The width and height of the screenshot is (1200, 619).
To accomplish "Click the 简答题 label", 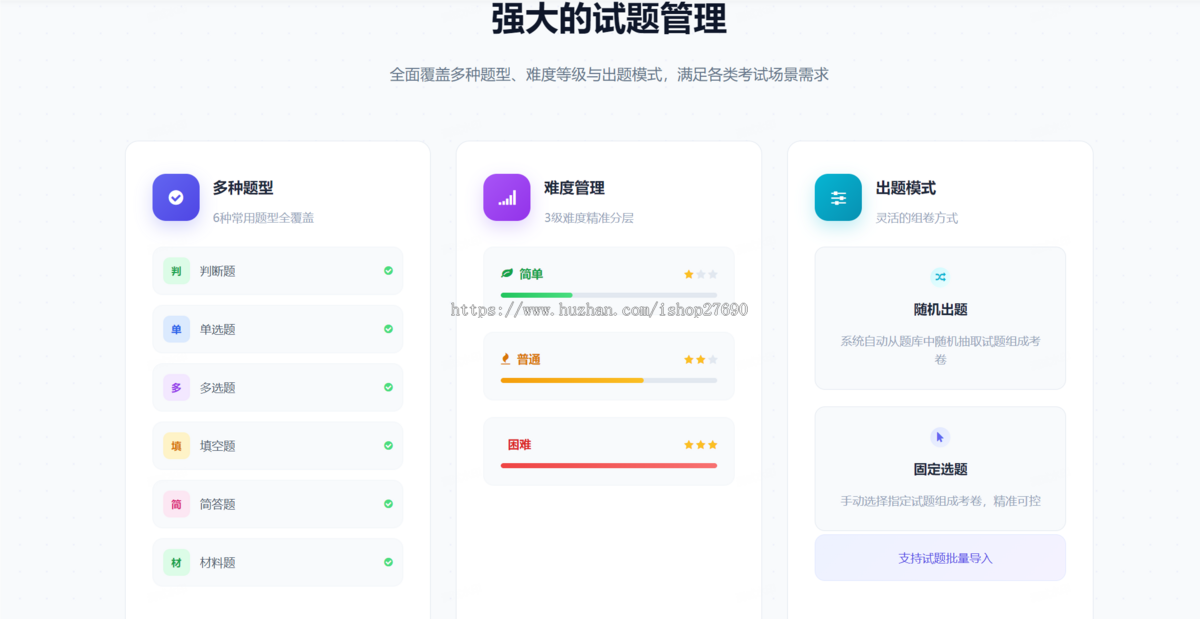I will pos(218,504).
